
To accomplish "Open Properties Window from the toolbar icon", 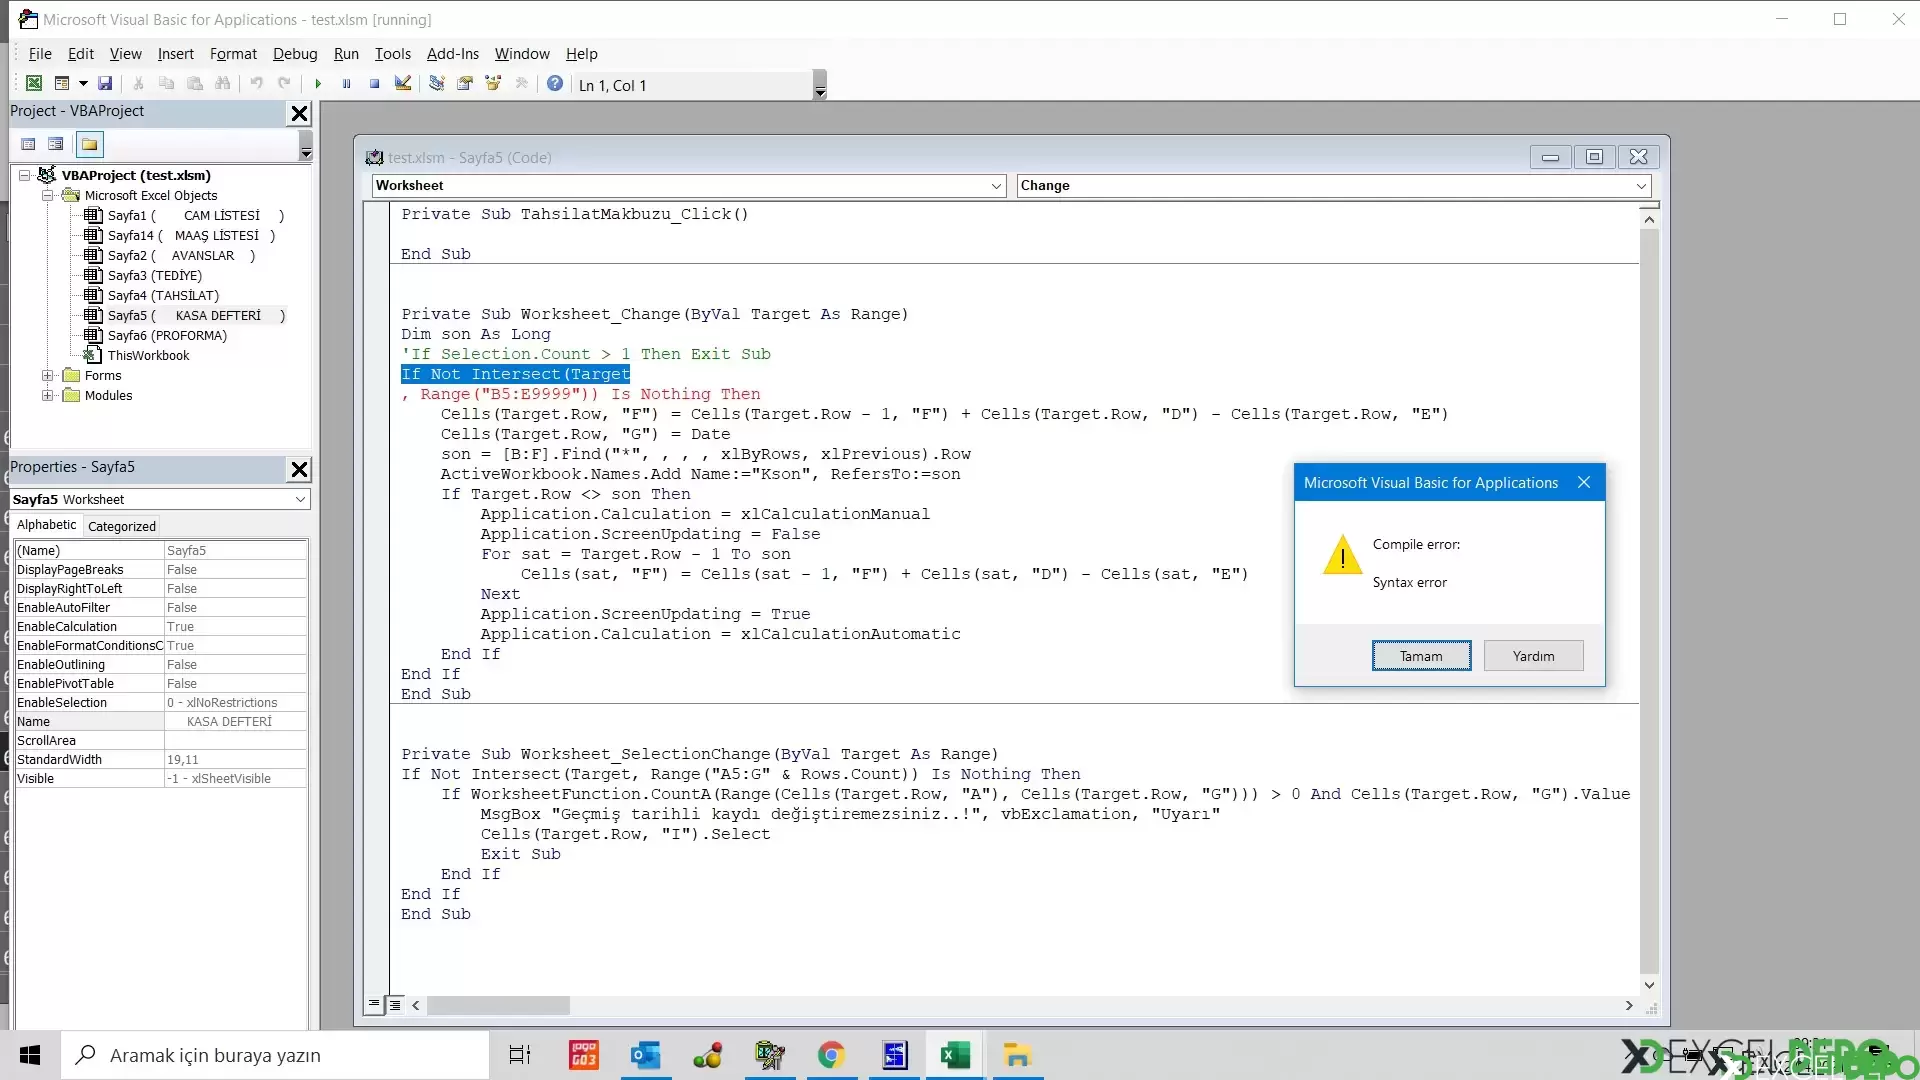I will click(465, 84).
